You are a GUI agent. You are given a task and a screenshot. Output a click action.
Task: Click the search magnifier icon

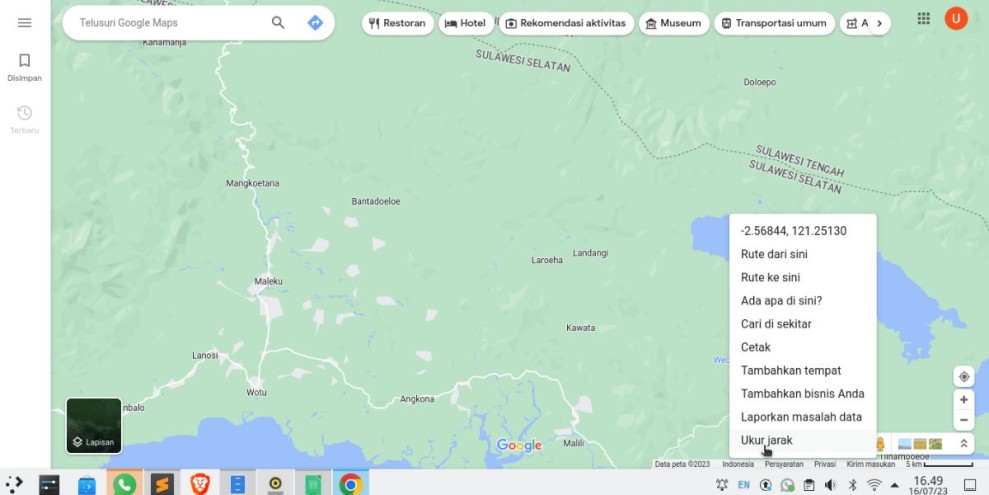(x=278, y=23)
